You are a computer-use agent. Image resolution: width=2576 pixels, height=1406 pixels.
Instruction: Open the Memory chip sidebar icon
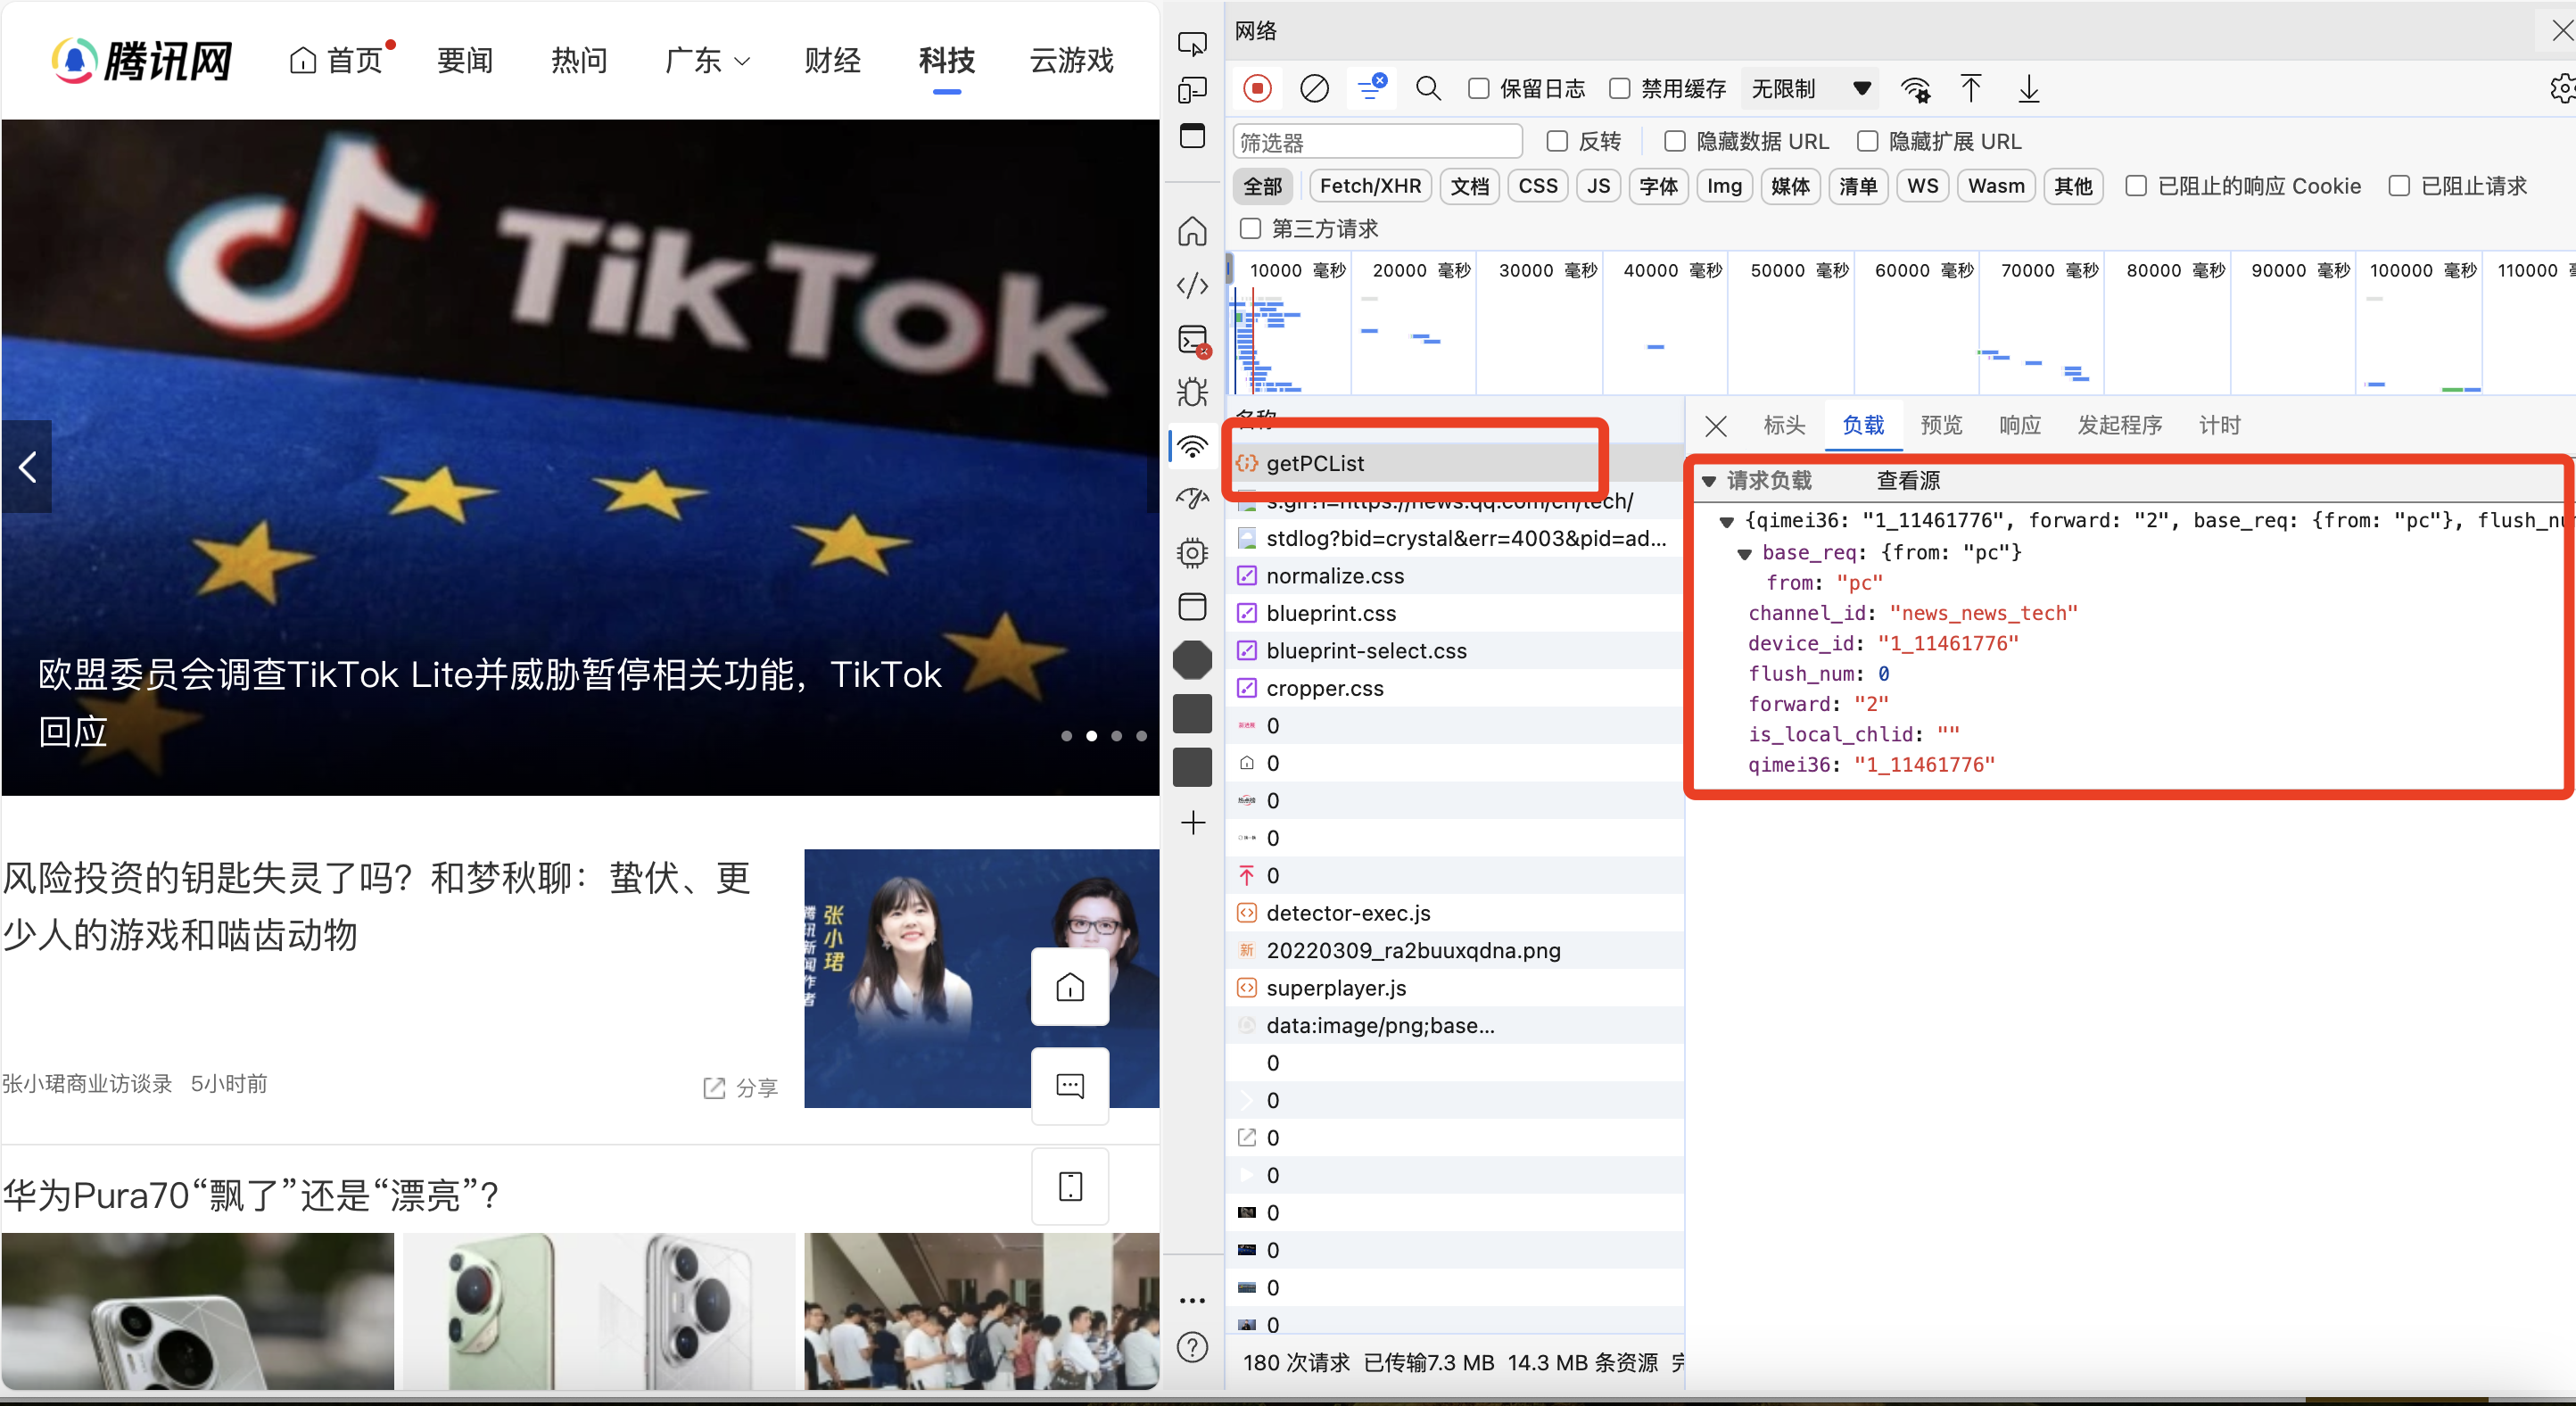click(x=1192, y=552)
